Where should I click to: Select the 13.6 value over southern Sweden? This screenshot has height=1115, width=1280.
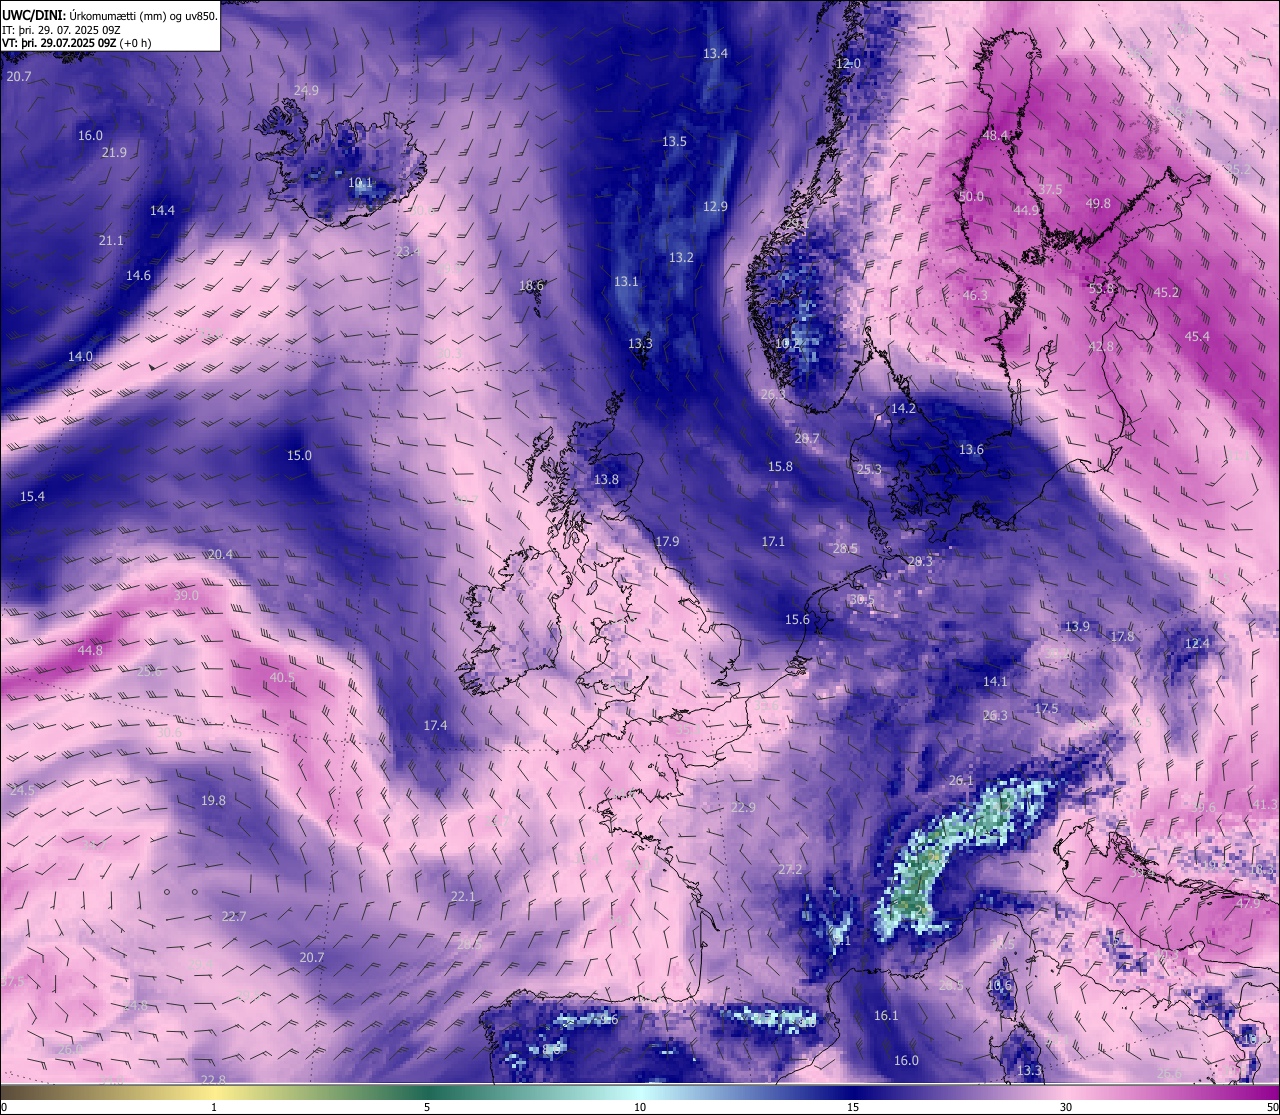pos(971,449)
